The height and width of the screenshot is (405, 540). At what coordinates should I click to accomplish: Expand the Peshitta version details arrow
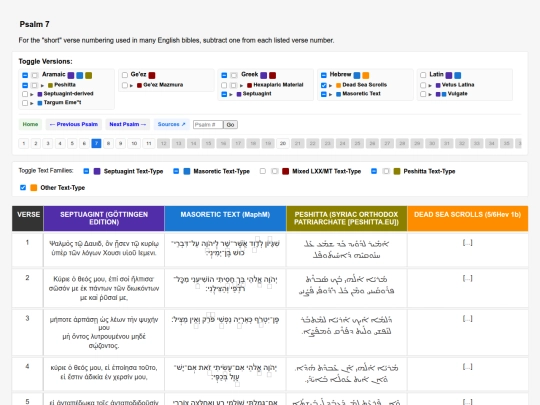coord(42,85)
